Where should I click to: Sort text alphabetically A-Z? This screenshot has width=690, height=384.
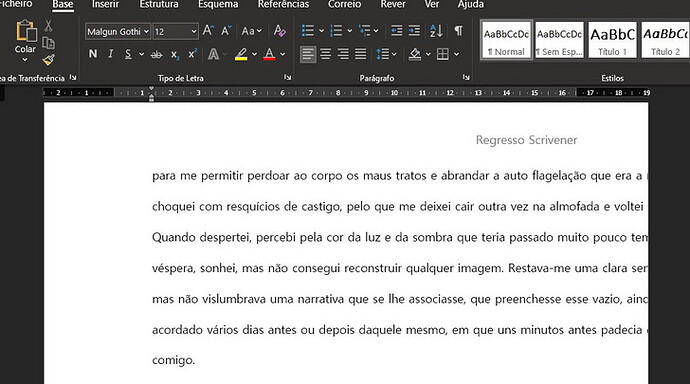pyautogui.click(x=436, y=31)
